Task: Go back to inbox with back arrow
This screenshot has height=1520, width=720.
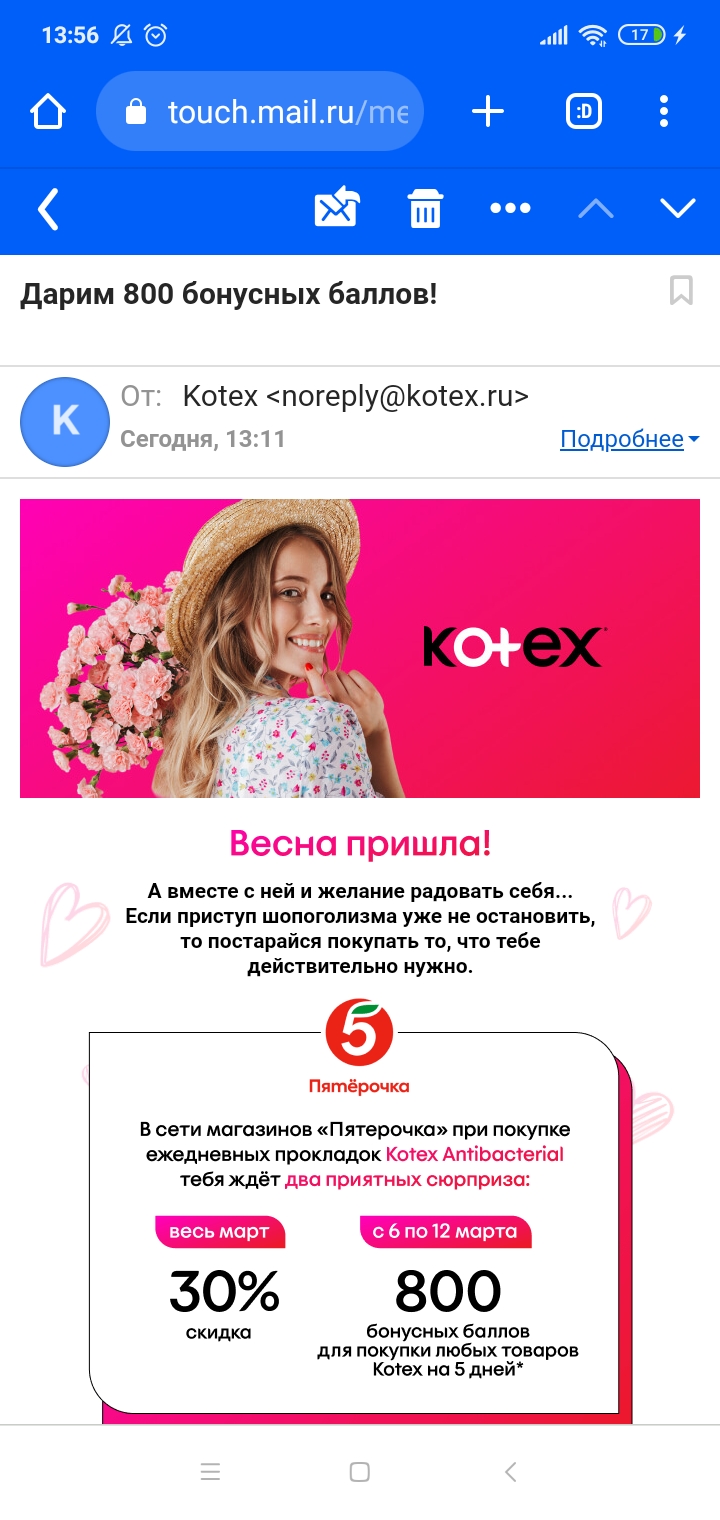Action: pos(48,209)
